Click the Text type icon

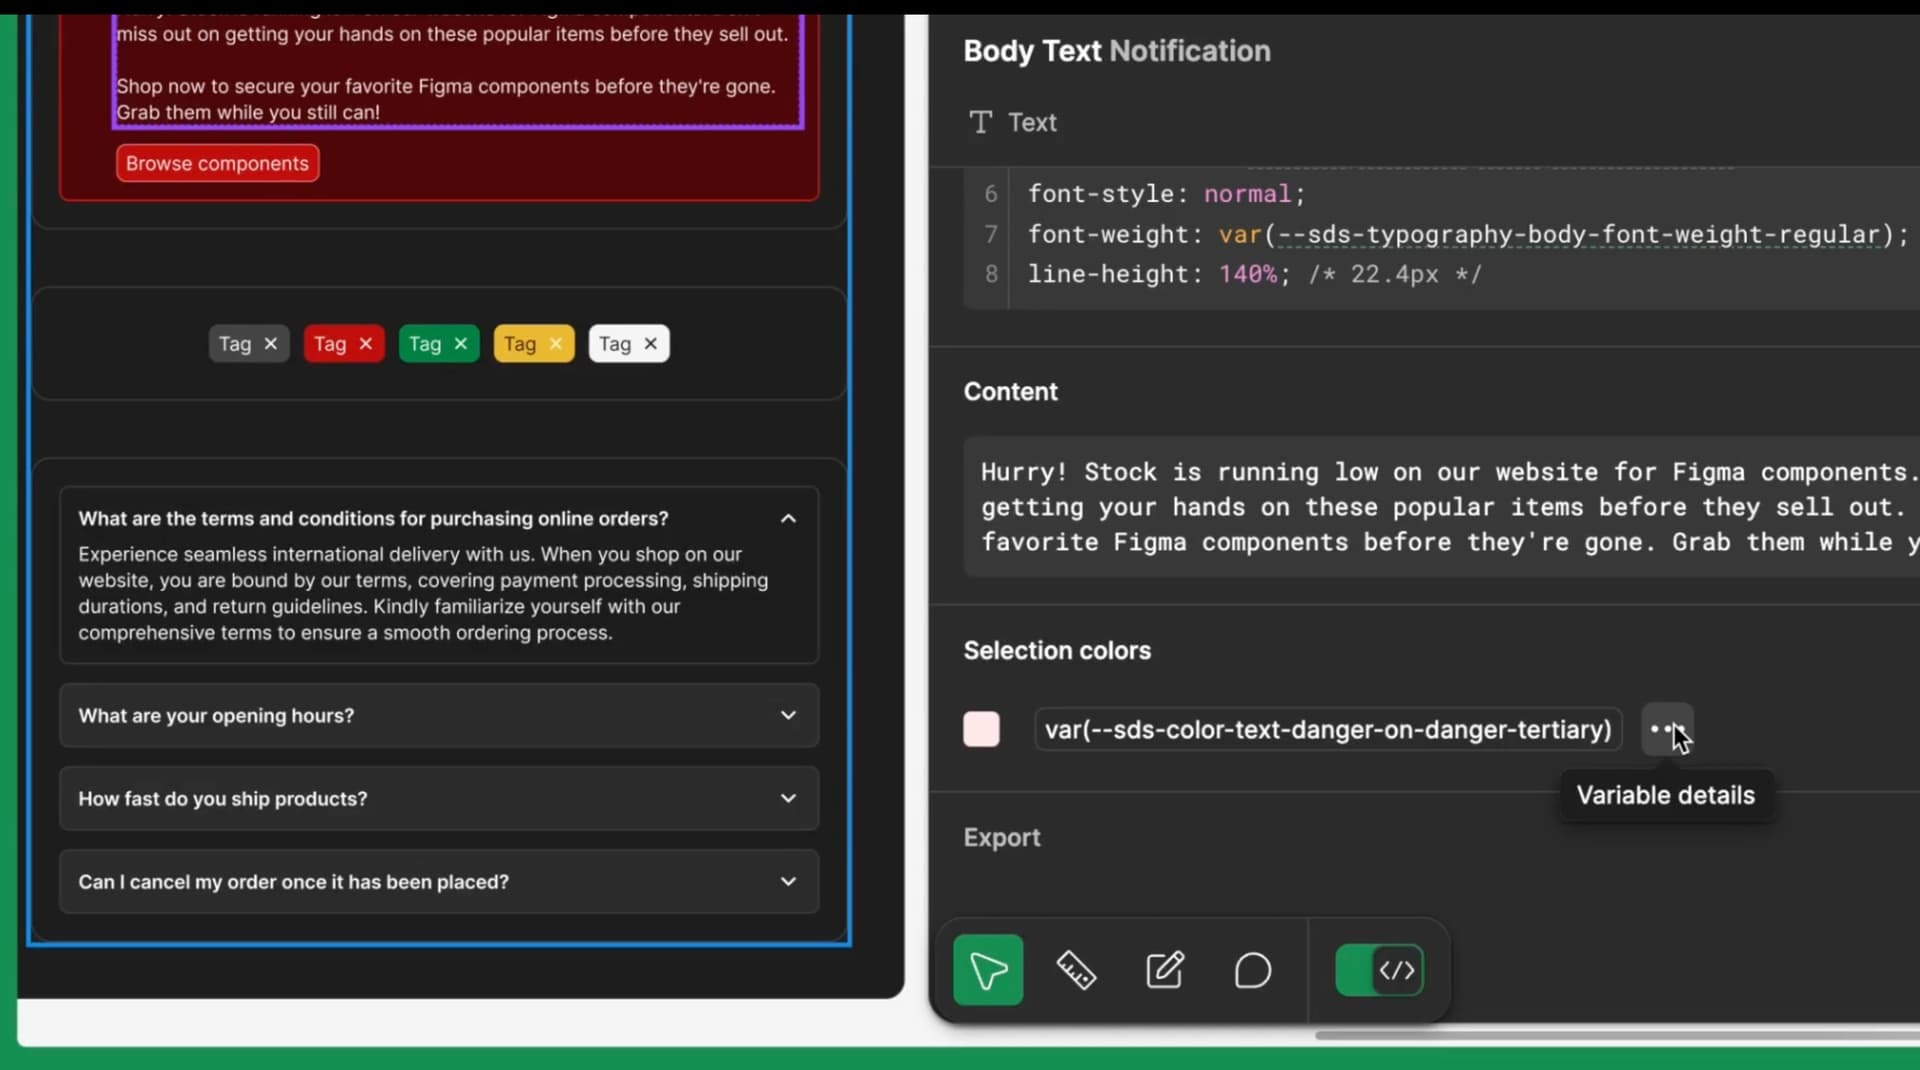[980, 122]
